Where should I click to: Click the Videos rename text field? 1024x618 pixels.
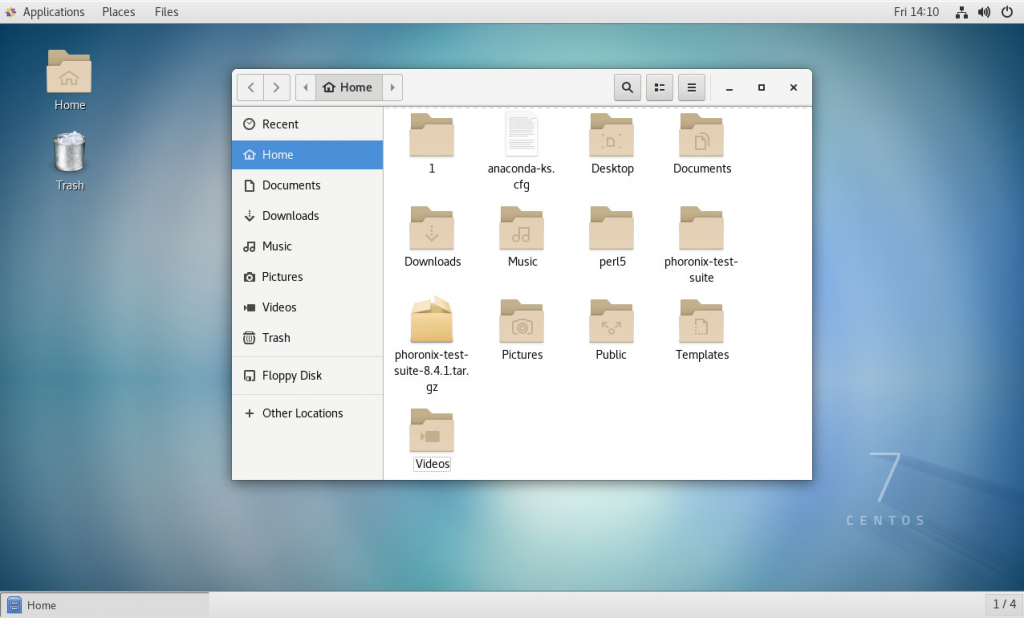coord(431,463)
